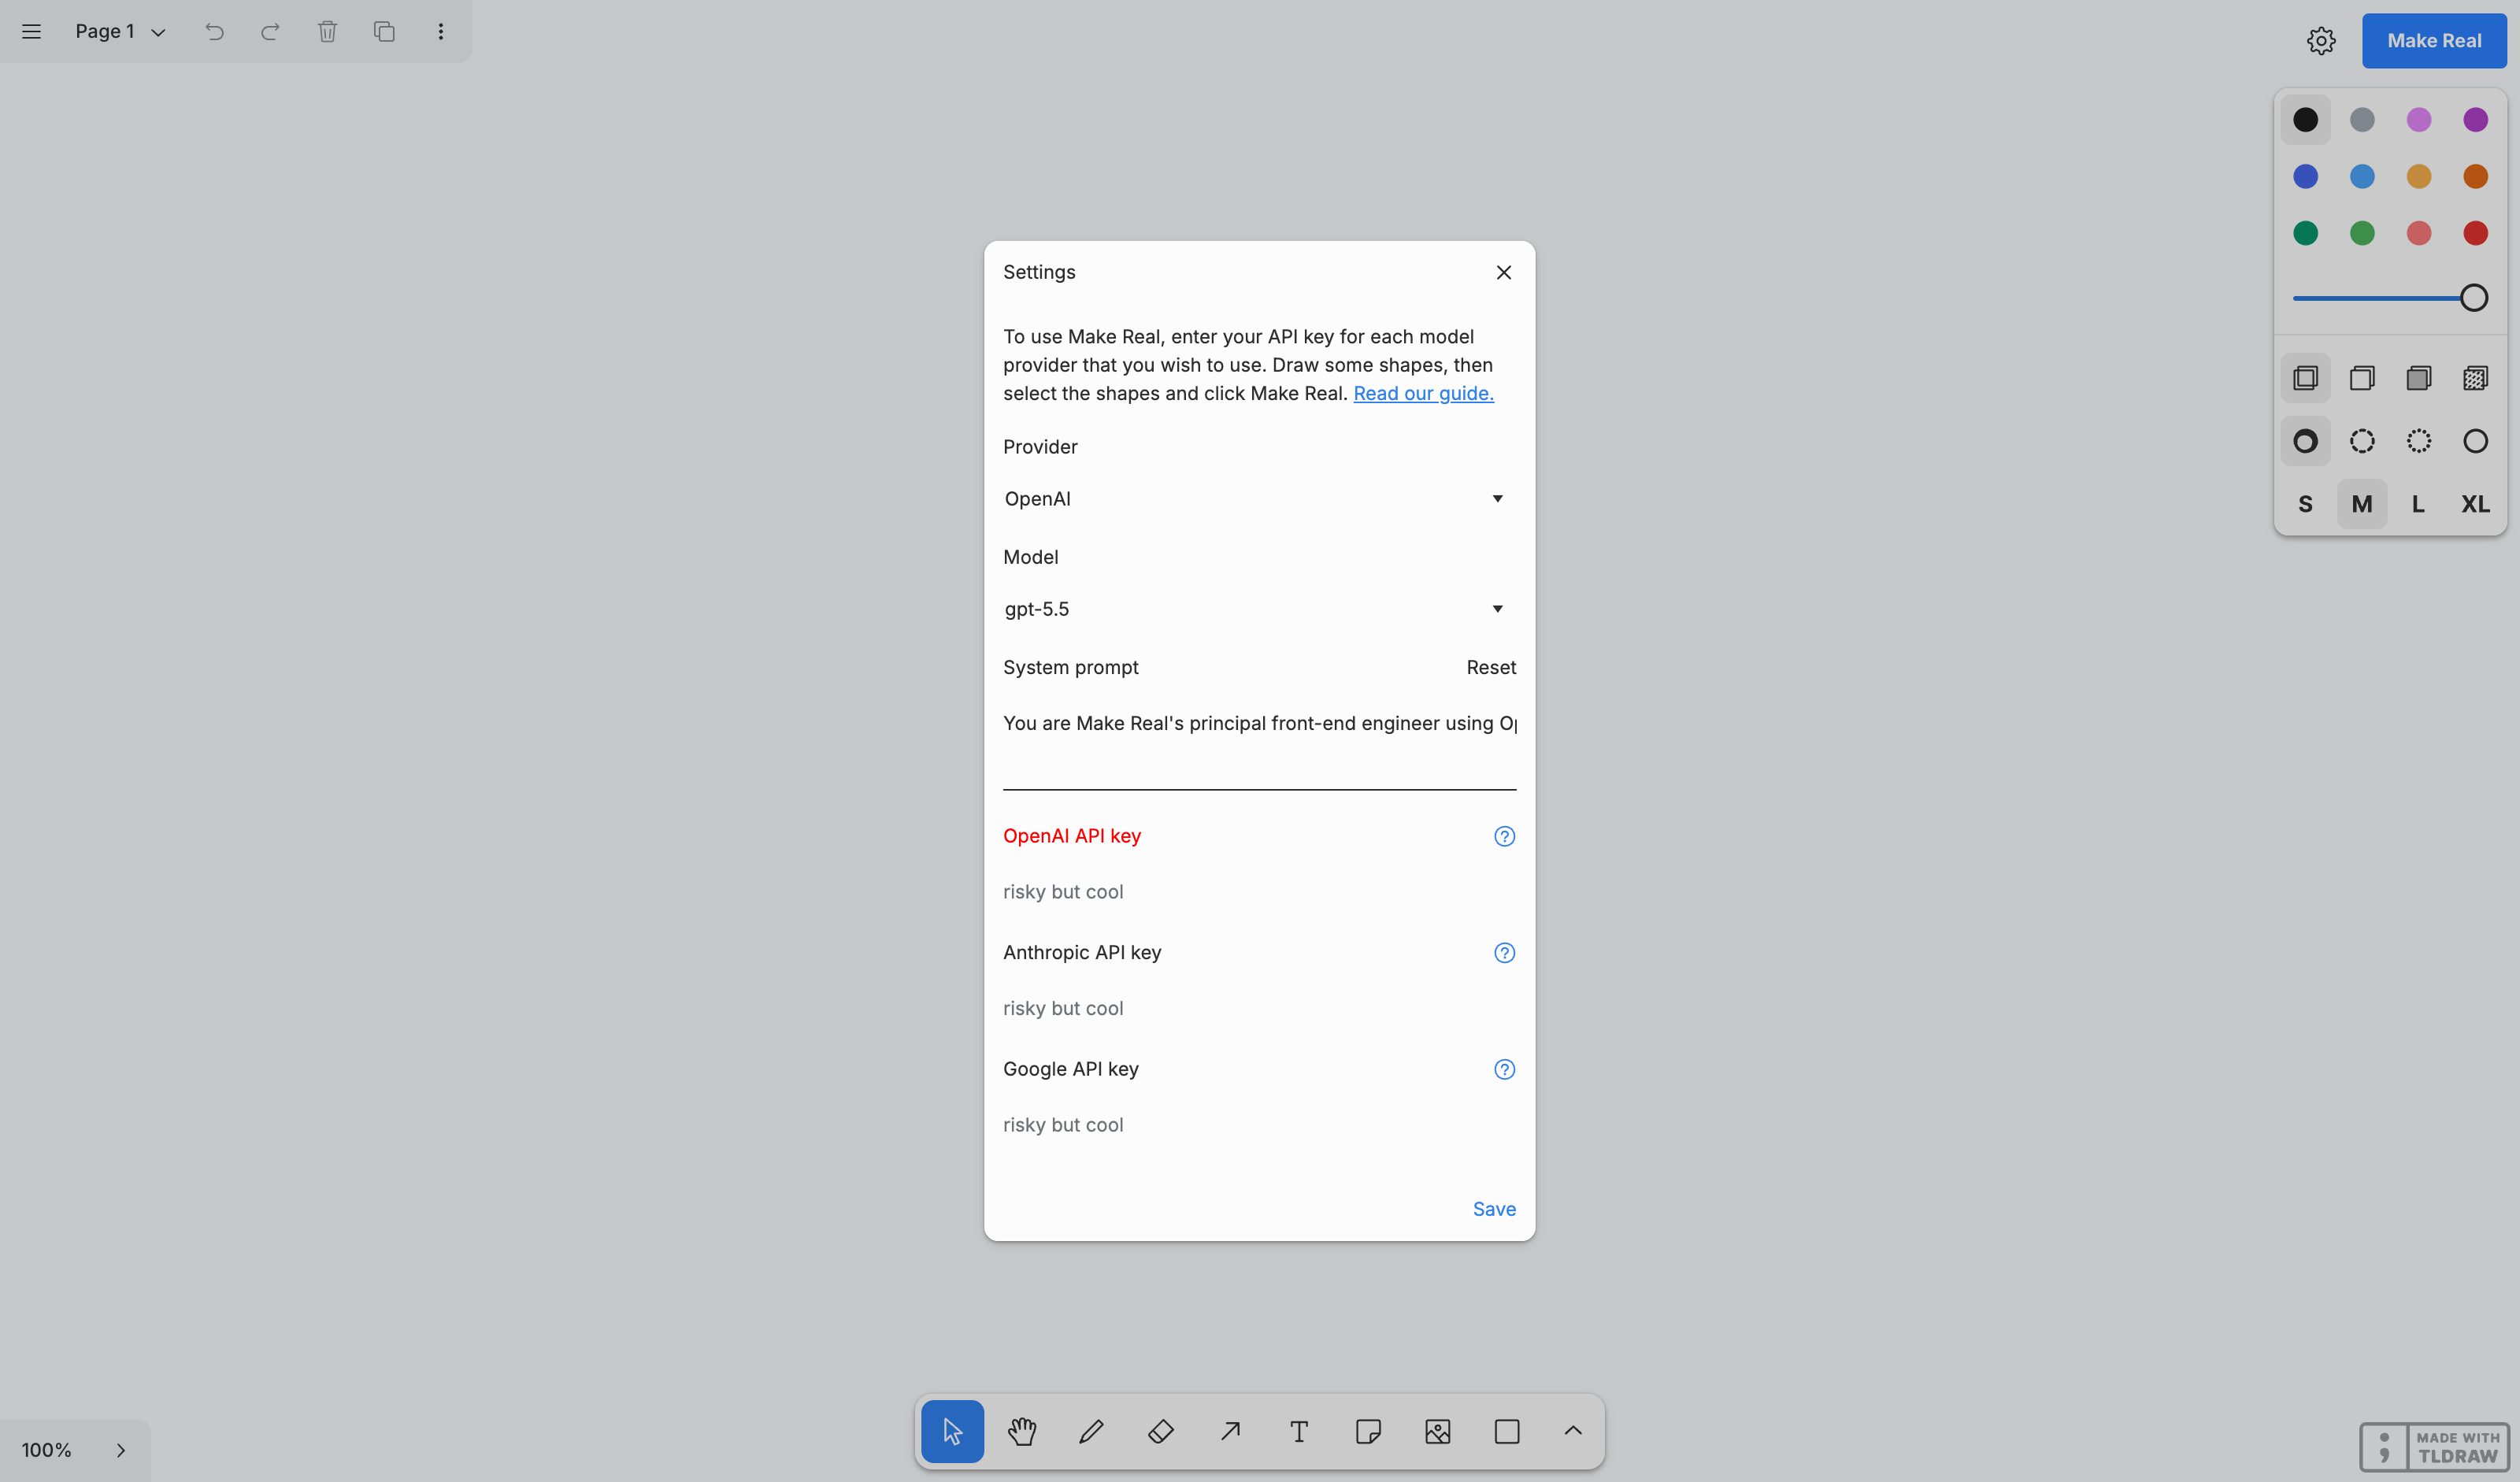Choose the pattern fill style
This screenshot has width=2520, height=1482.
(x=2475, y=378)
